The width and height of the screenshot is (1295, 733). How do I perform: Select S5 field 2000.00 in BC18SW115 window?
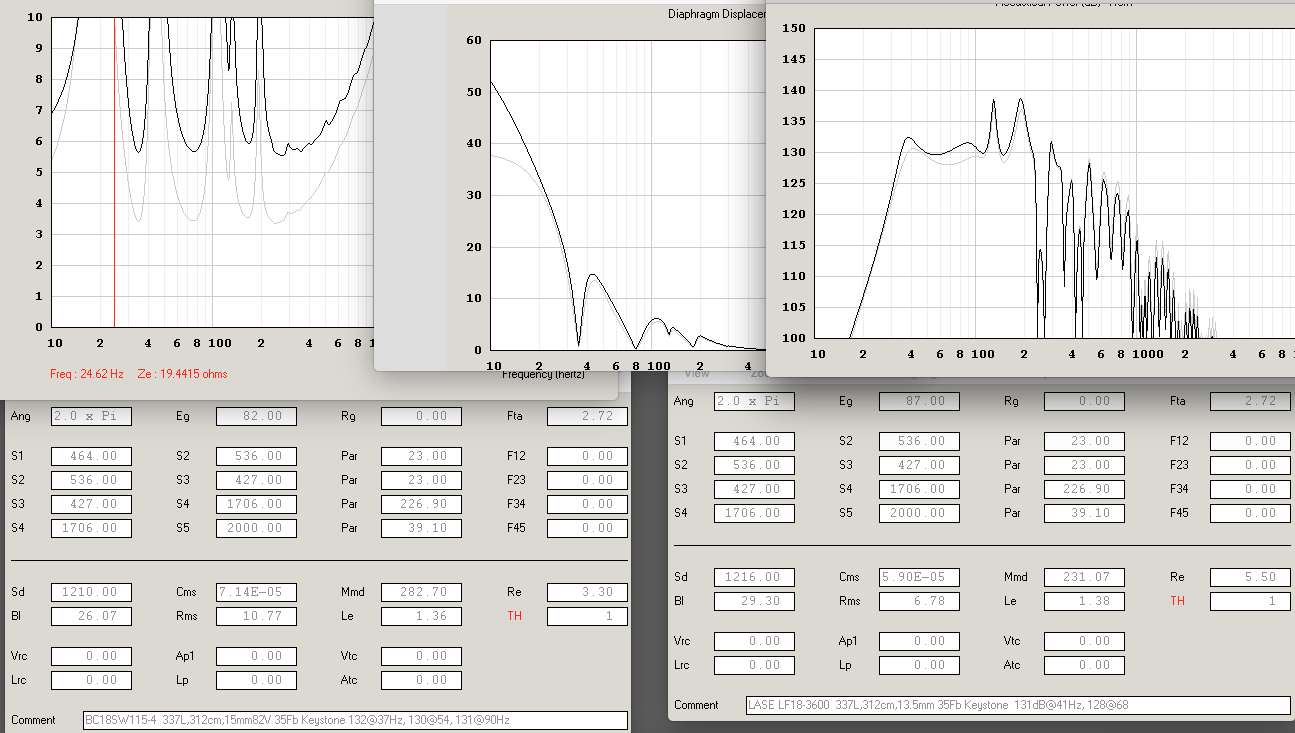(x=256, y=528)
